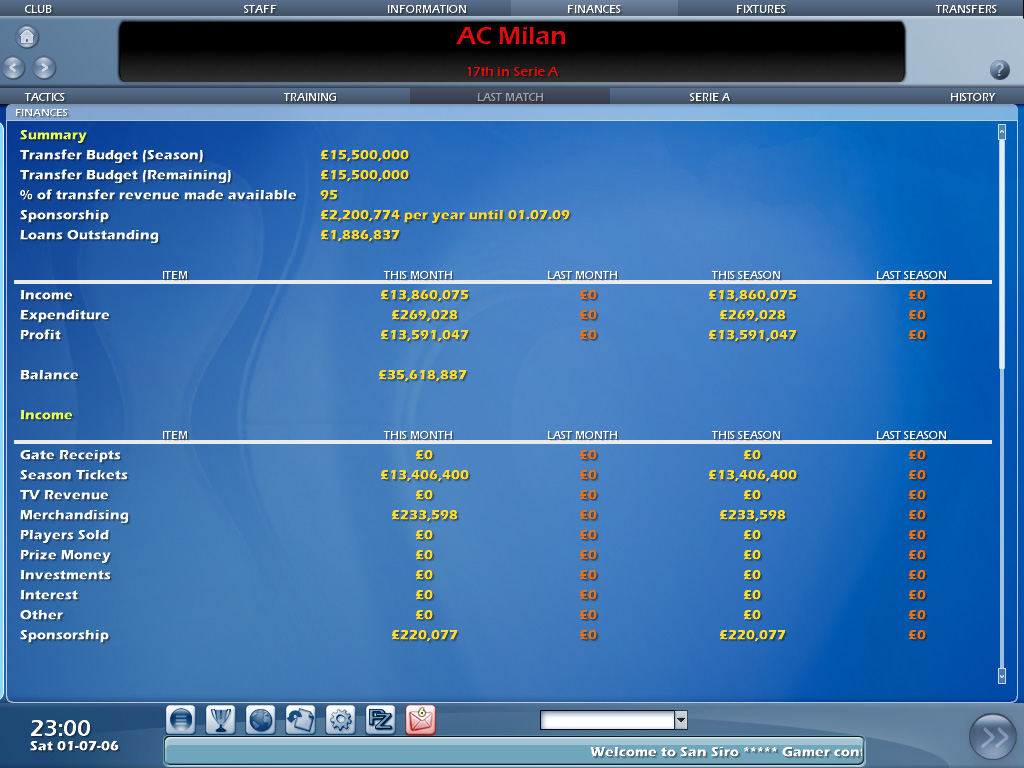
Task: Click the Players Sold row label
Action: pos(65,535)
